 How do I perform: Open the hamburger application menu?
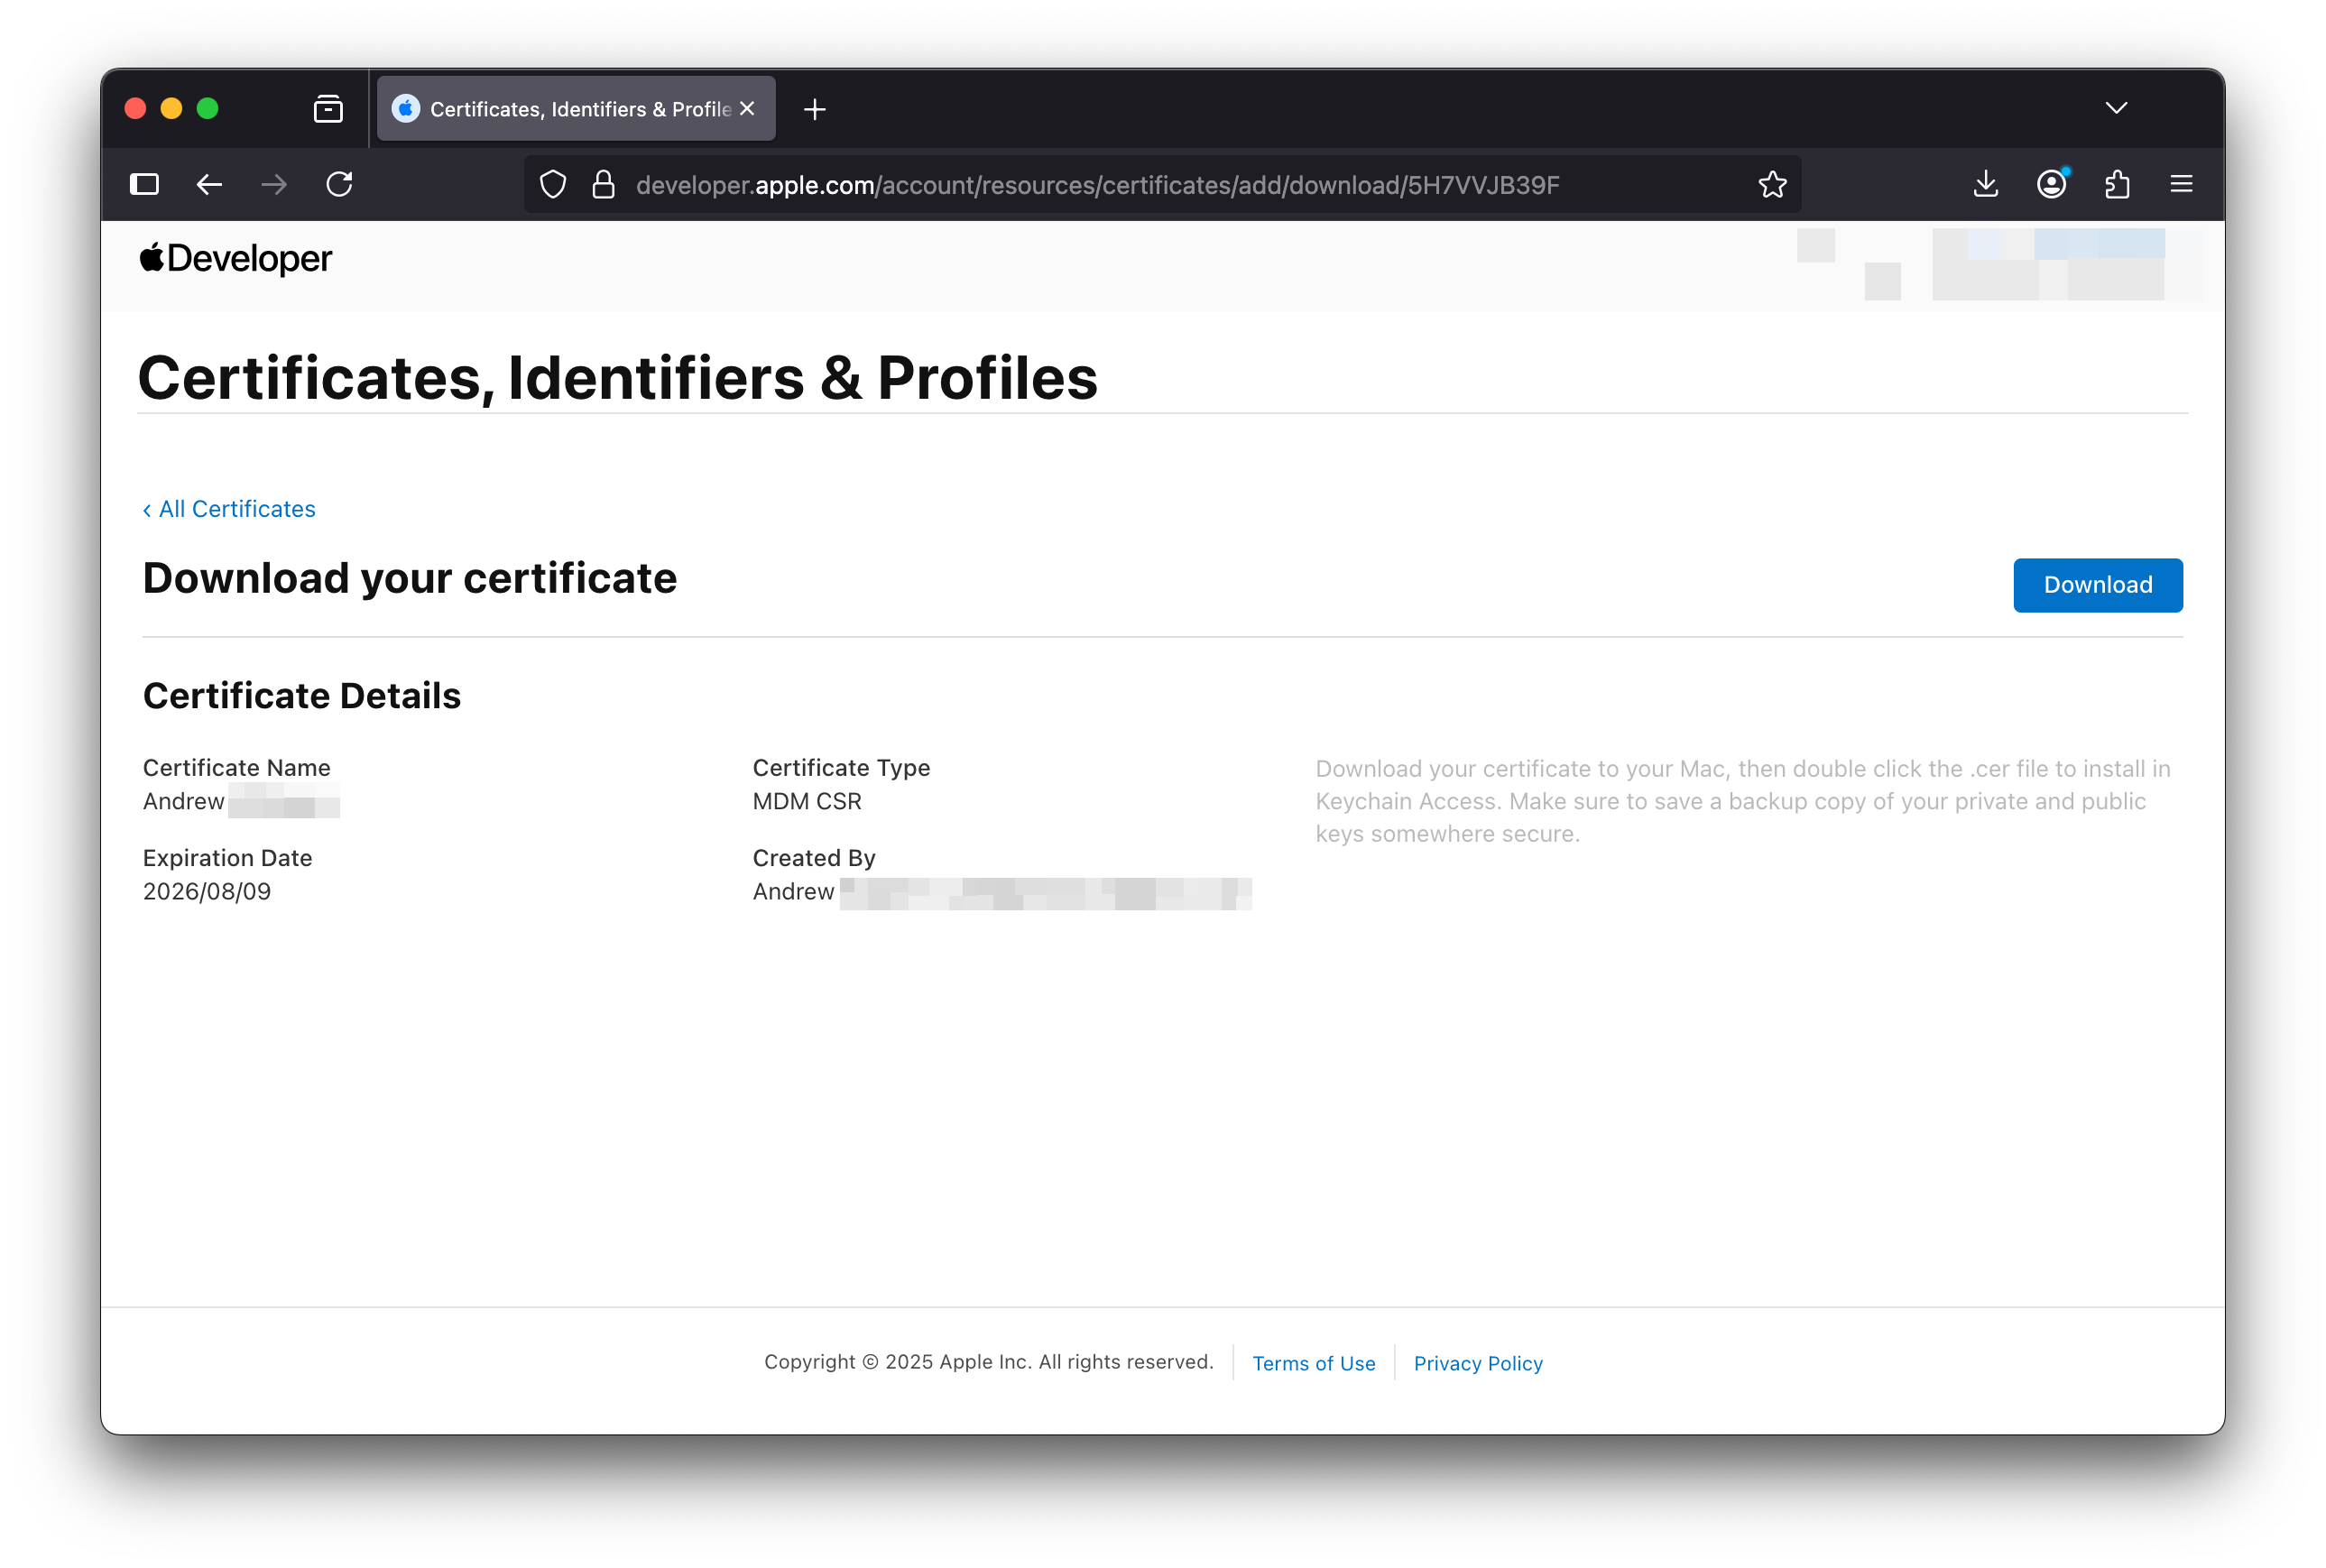(x=2182, y=184)
